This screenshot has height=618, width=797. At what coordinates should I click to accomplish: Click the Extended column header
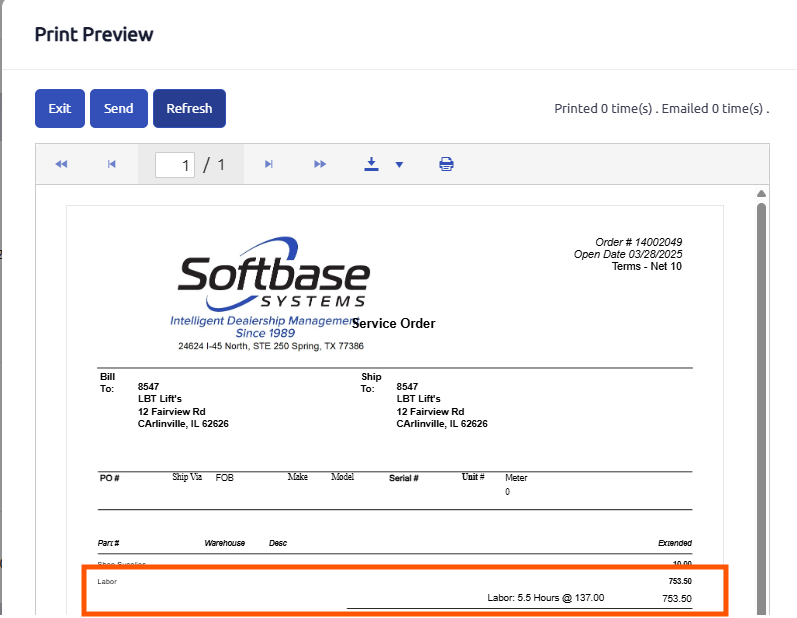(675, 543)
